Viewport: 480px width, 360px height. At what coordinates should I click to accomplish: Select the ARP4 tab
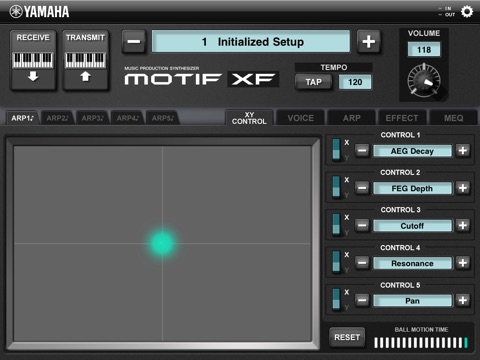(127, 118)
